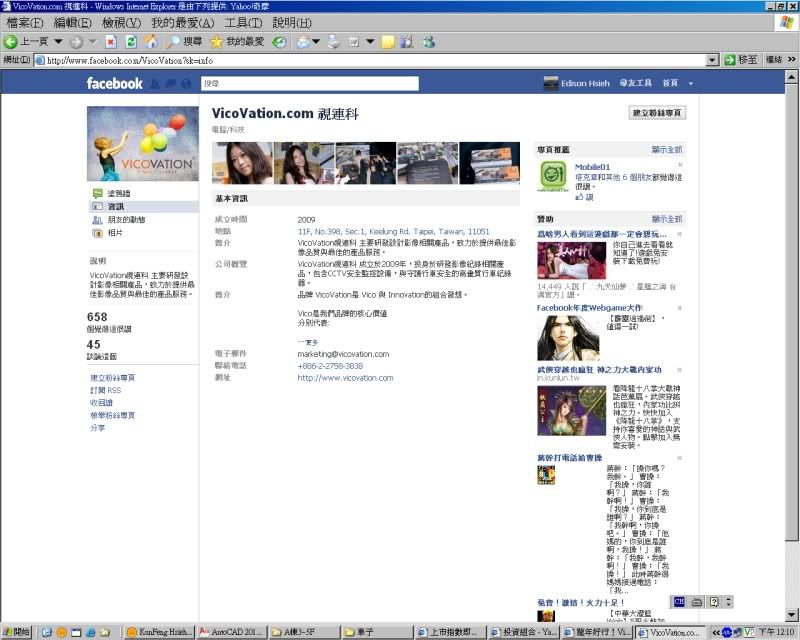Viewport: 800px width, 640px height.
Task: Expand the Mail icon dropdown arrow
Action: pyautogui.click(x=316, y=42)
